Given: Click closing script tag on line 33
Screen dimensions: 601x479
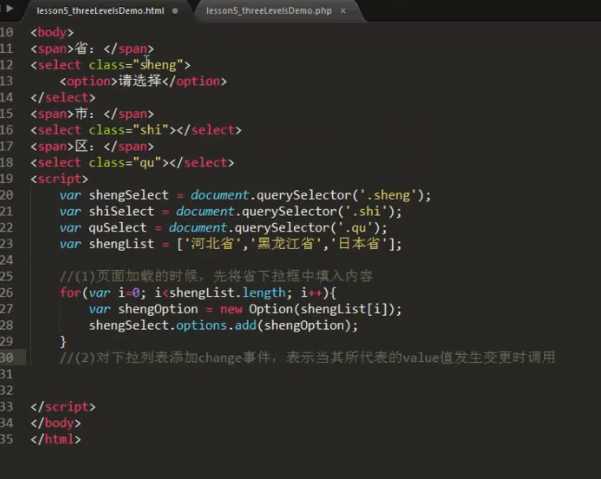Looking at the screenshot, I should click(63, 407).
